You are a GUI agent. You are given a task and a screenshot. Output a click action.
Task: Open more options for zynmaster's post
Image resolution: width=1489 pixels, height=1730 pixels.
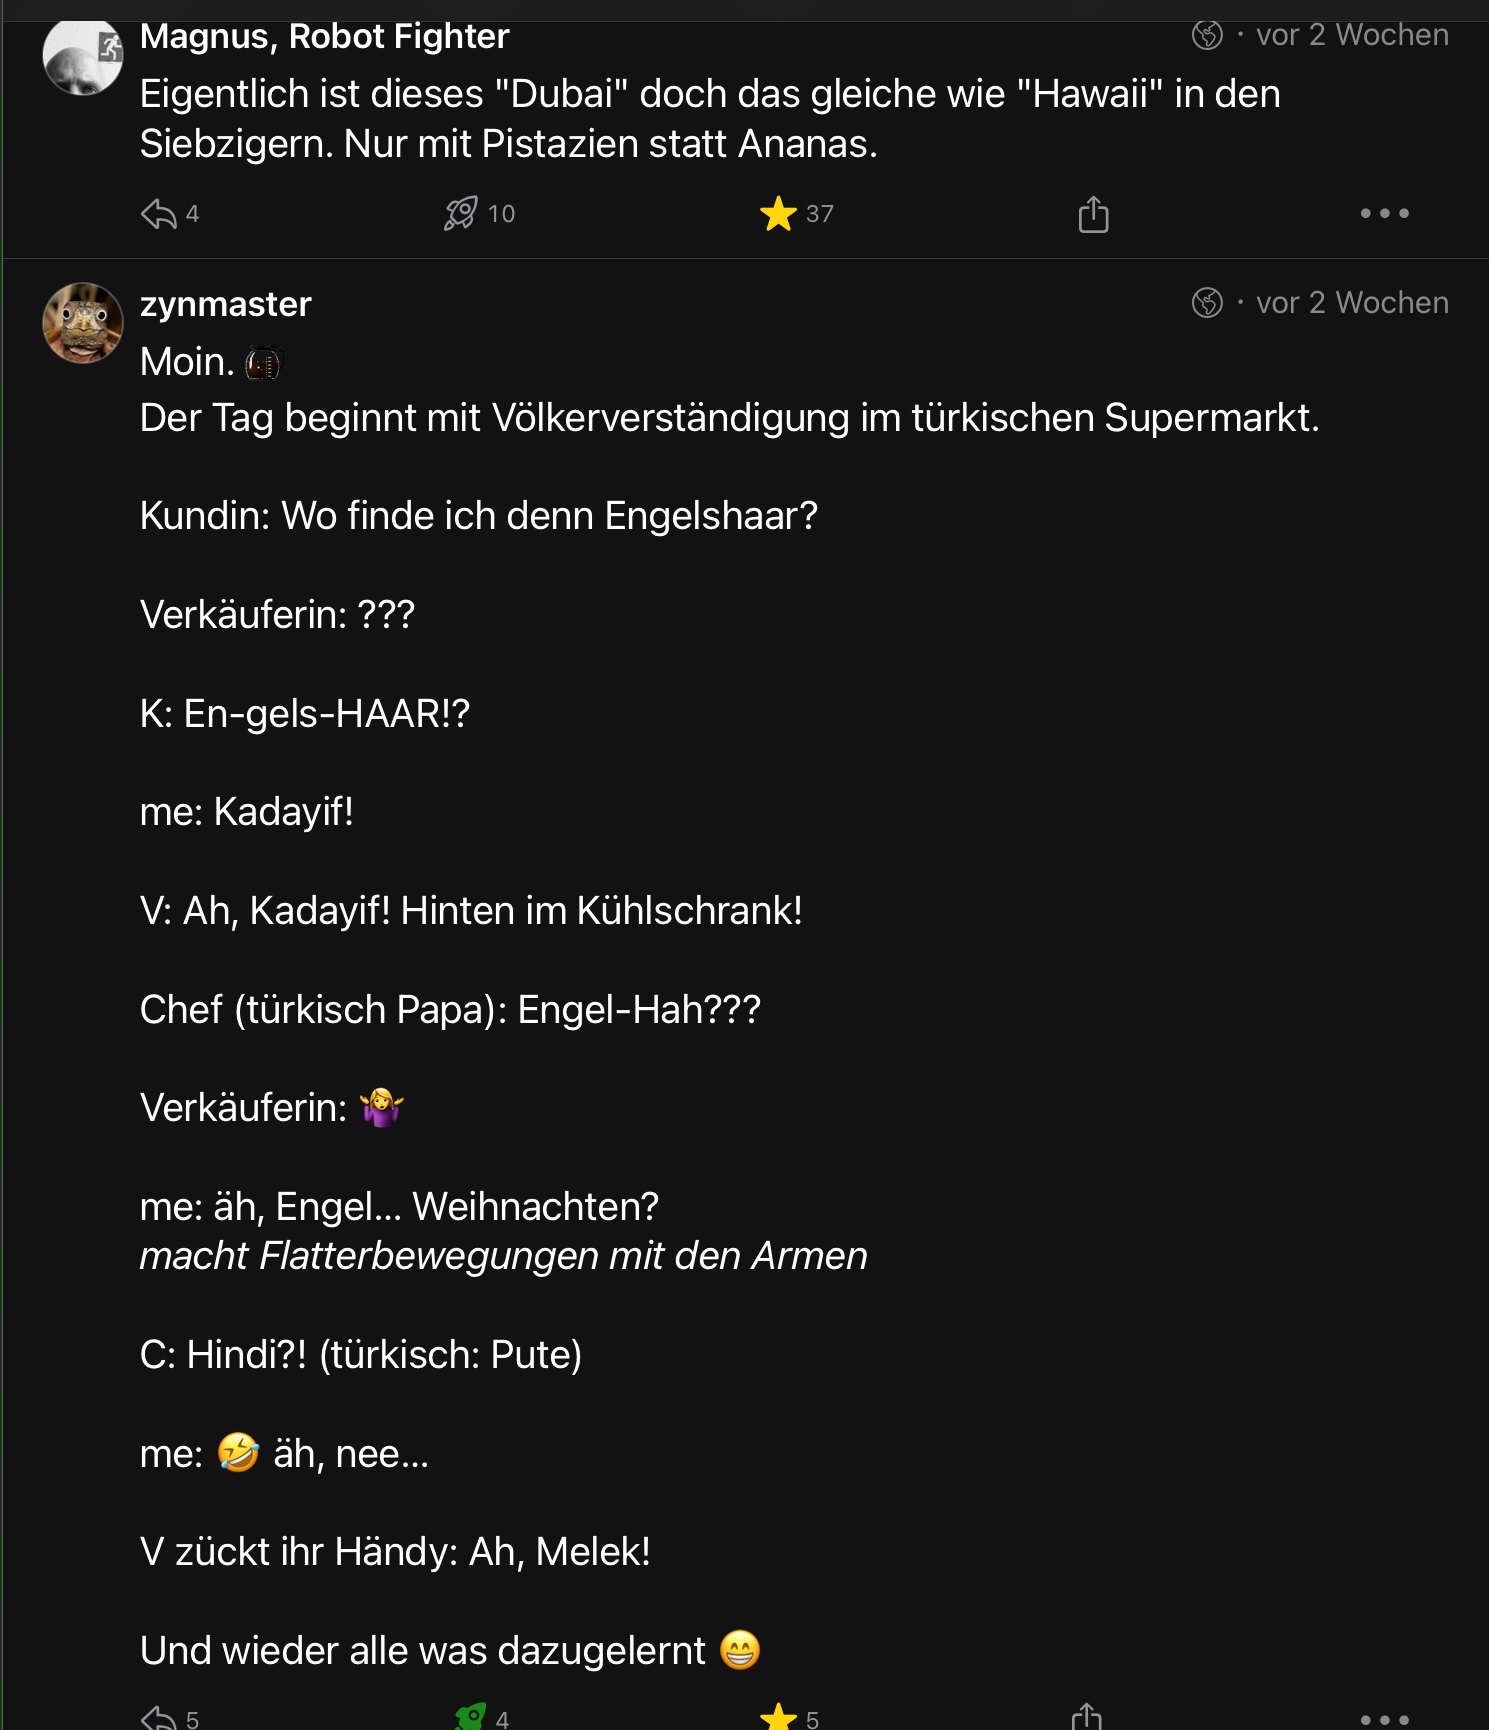coord(1384,1719)
